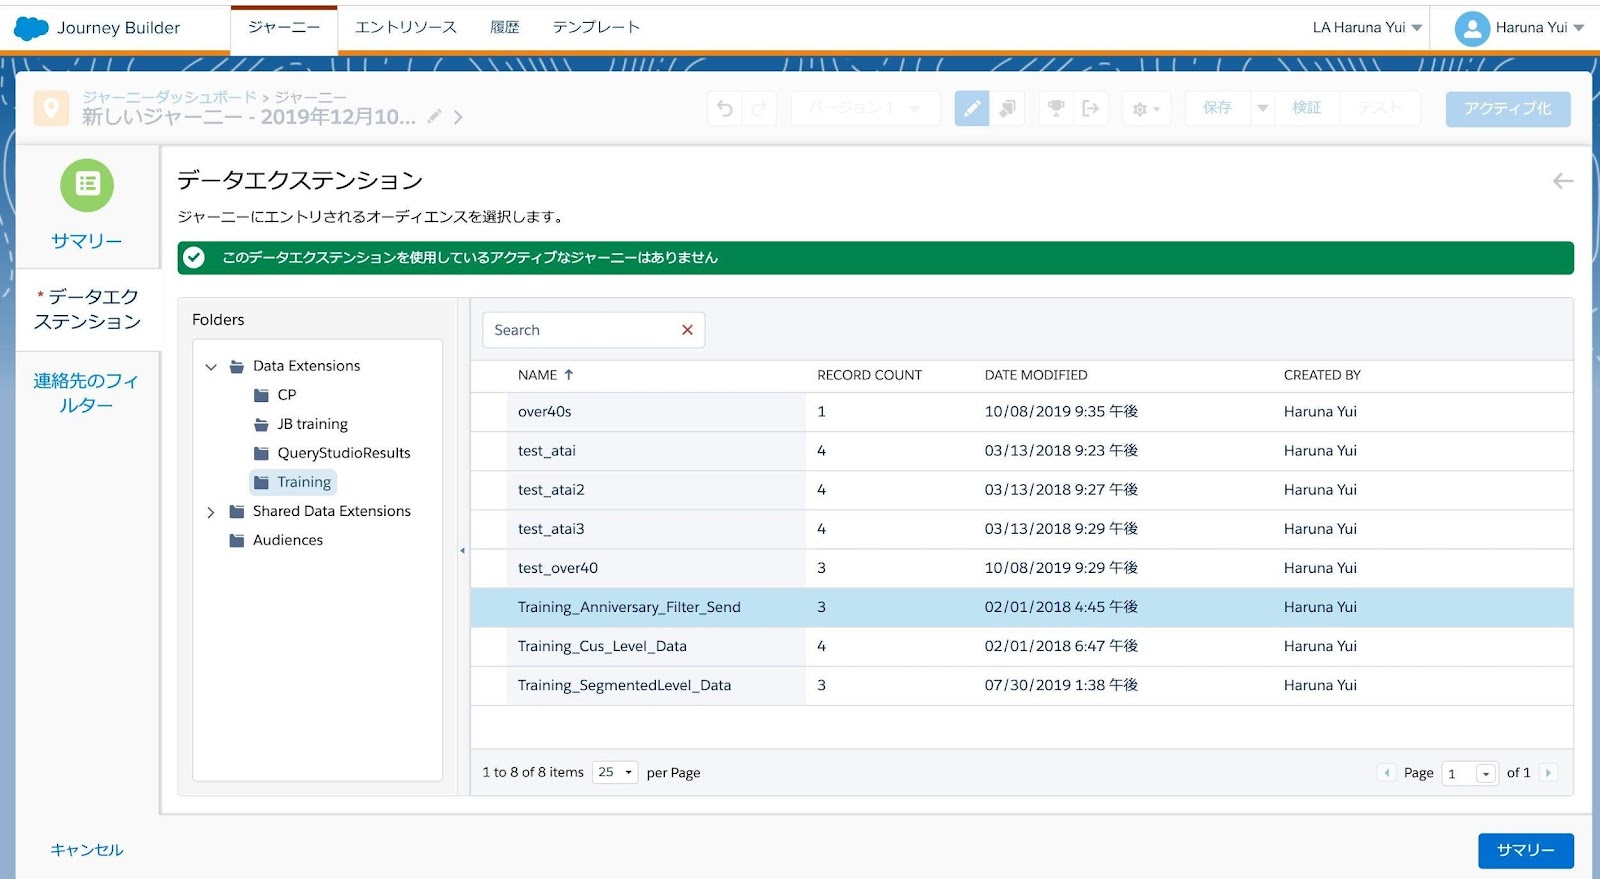
Task: Click the orange journey map pin icon
Action: point(51,108)
